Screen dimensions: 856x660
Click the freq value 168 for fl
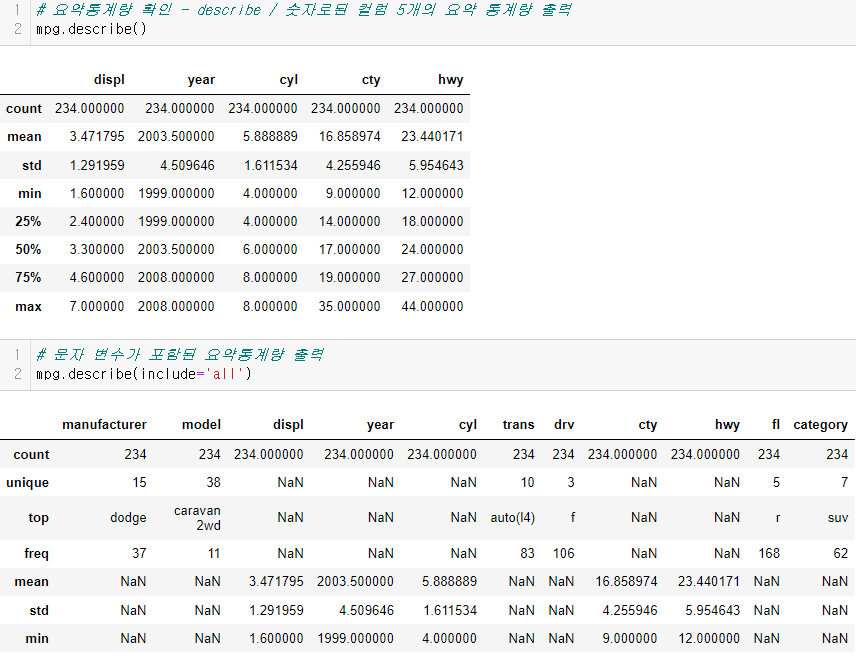[x=769, y=554]
